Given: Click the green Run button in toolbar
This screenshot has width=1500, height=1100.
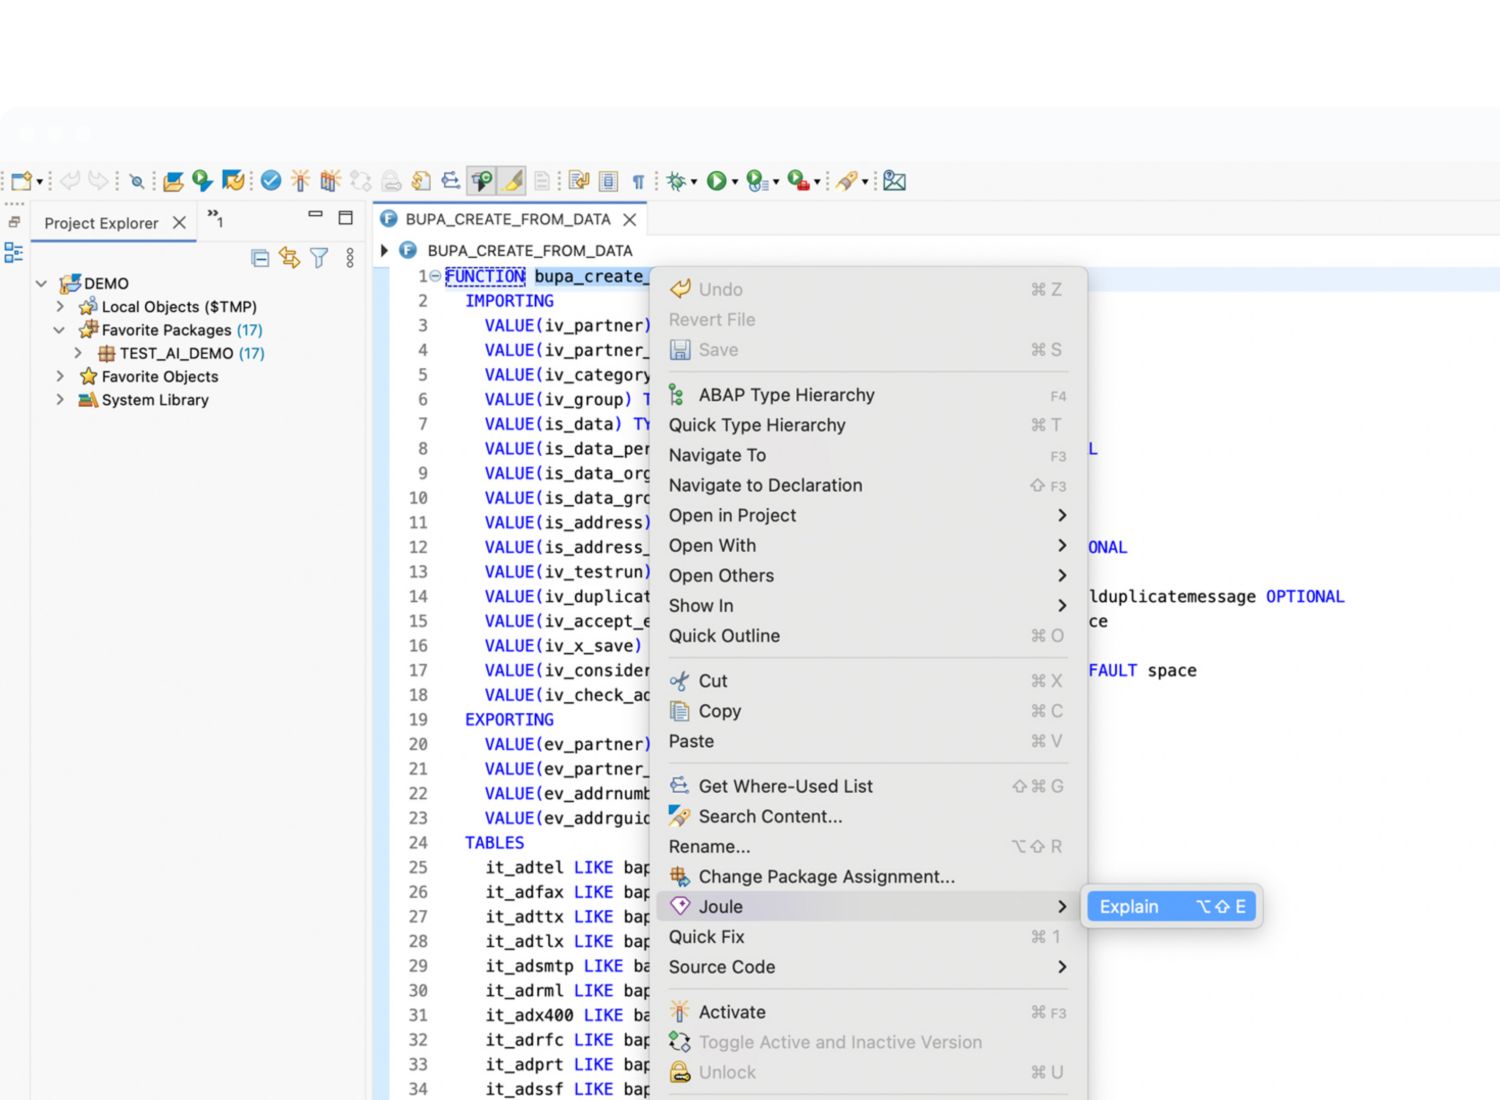Looking at the screenshot, I should click(716, 181).
